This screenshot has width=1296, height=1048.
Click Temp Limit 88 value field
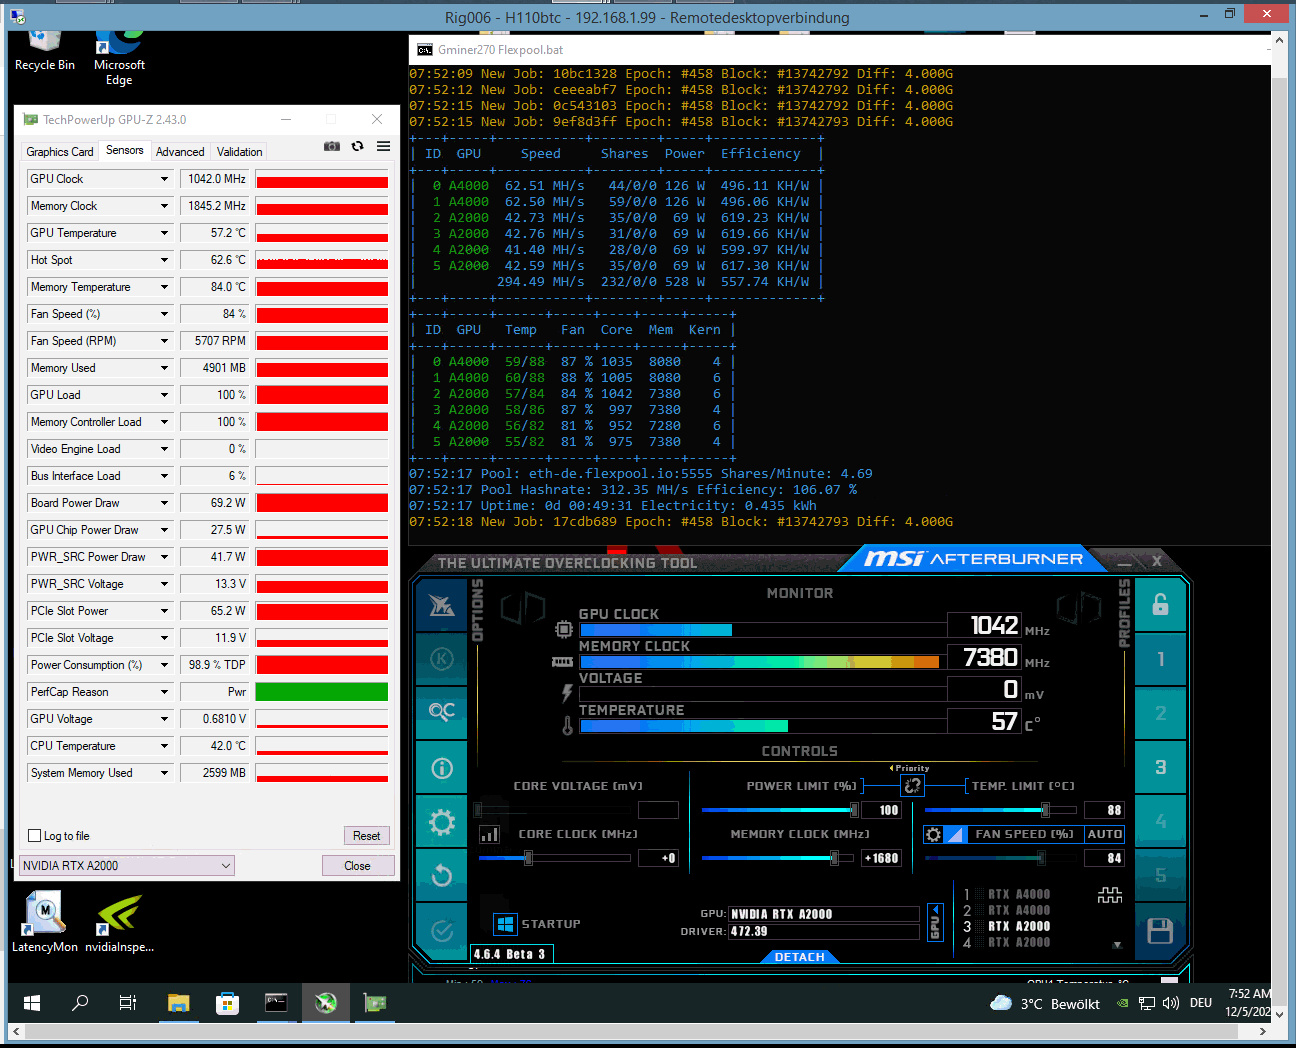click(1104, 810)
